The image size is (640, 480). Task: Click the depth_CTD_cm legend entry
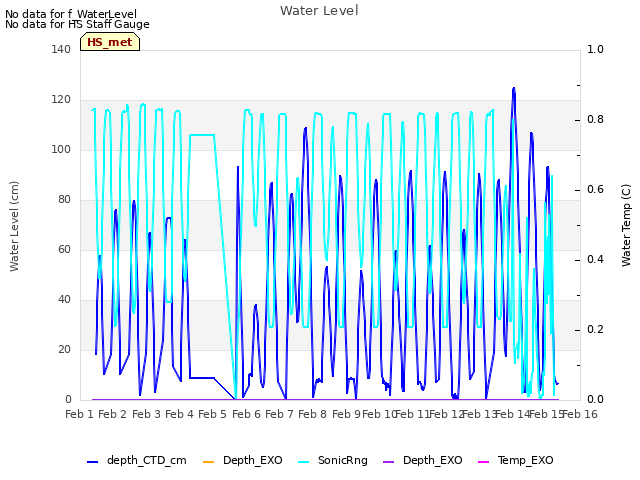(x=137, y=460)
